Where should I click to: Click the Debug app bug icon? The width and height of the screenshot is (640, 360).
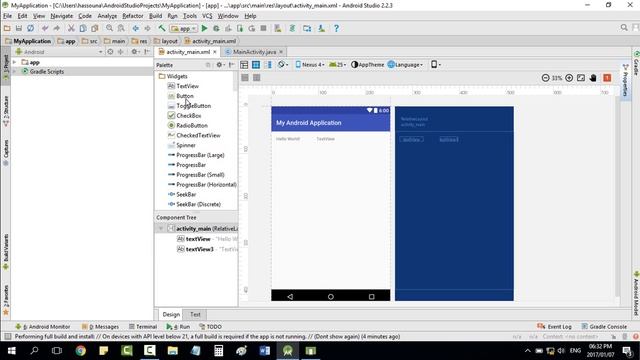pos(216,28)
